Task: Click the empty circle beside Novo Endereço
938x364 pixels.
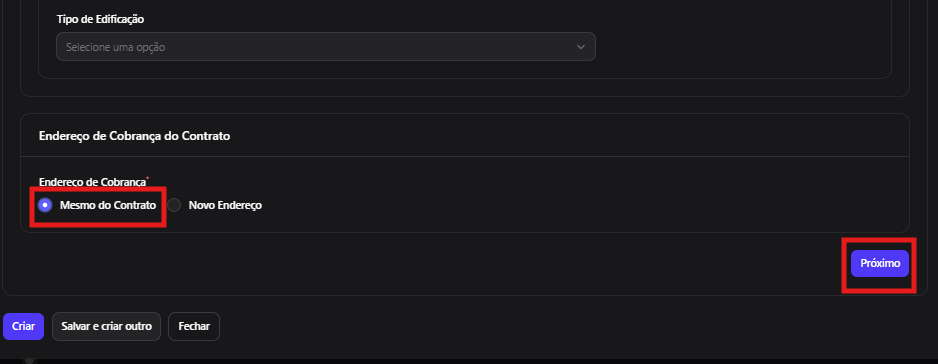Action: click(174, 205)
